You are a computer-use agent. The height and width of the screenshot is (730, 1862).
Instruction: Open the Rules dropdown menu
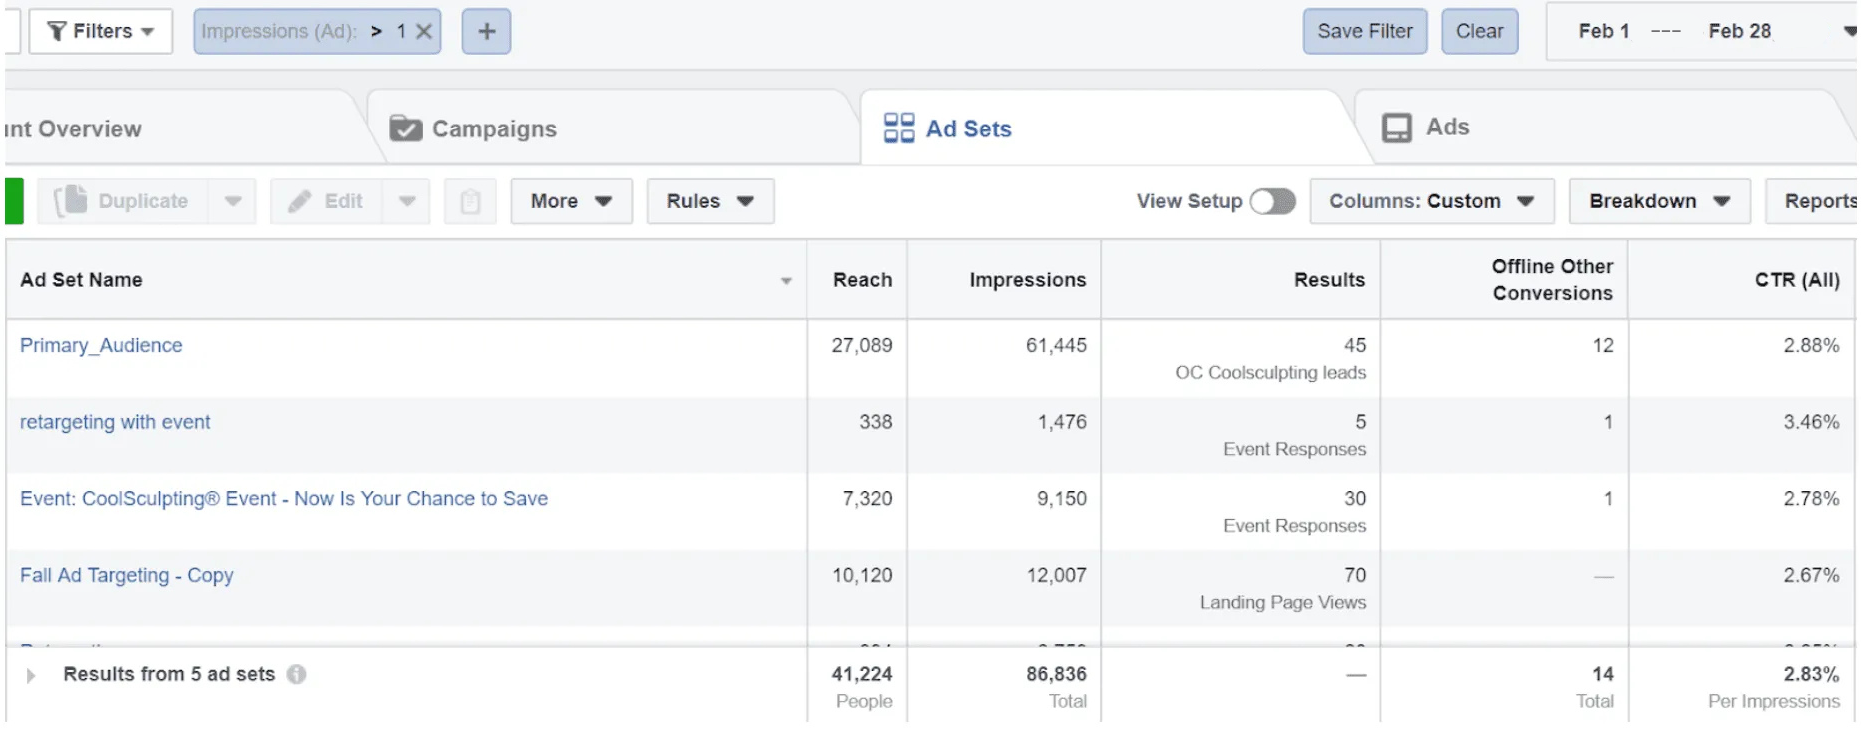click(710, 201)
